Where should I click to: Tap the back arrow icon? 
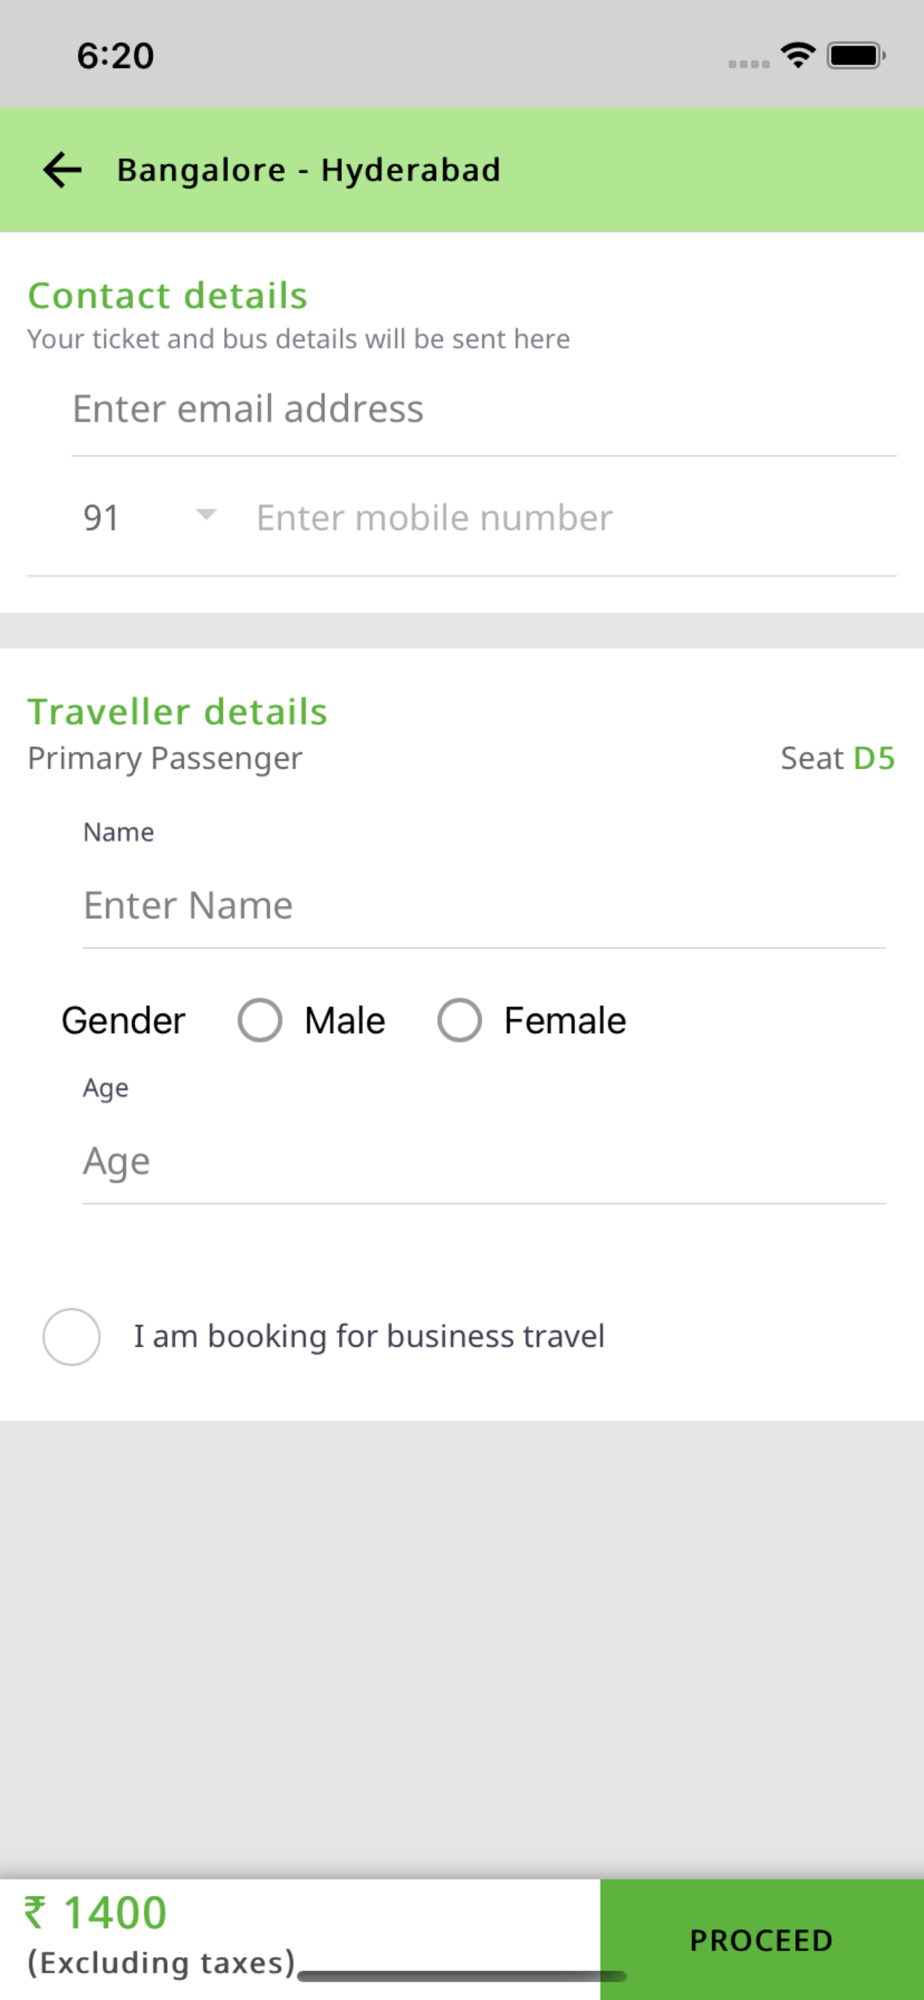[62, 170]
